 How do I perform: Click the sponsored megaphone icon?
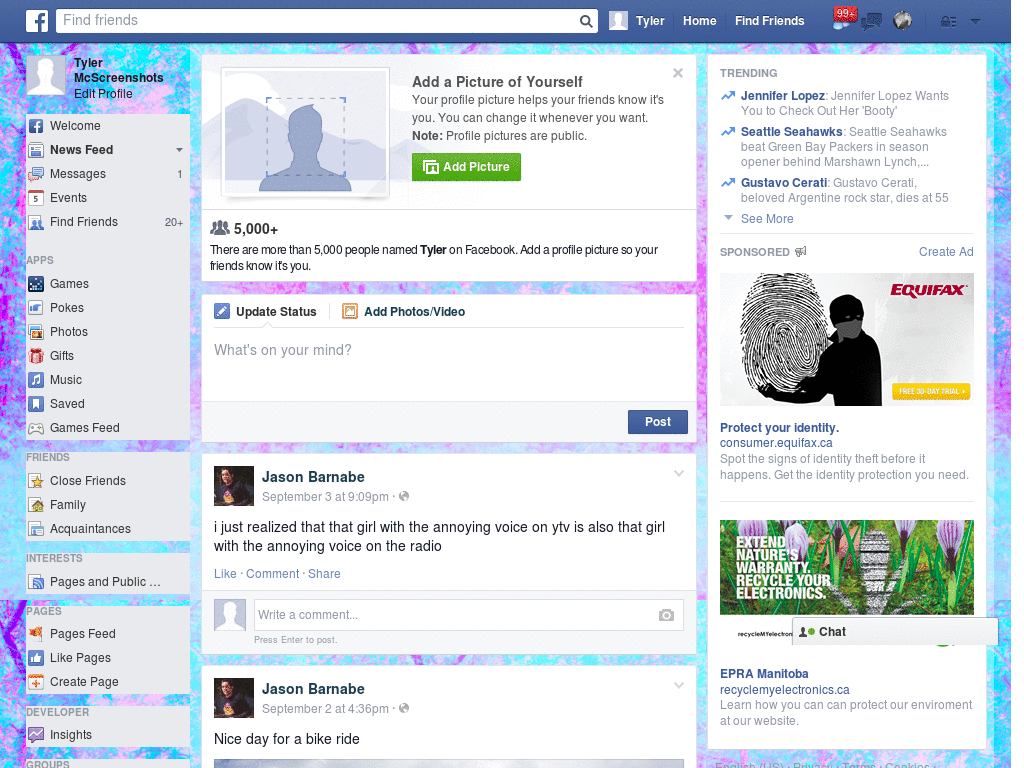(x=801, y=251)
